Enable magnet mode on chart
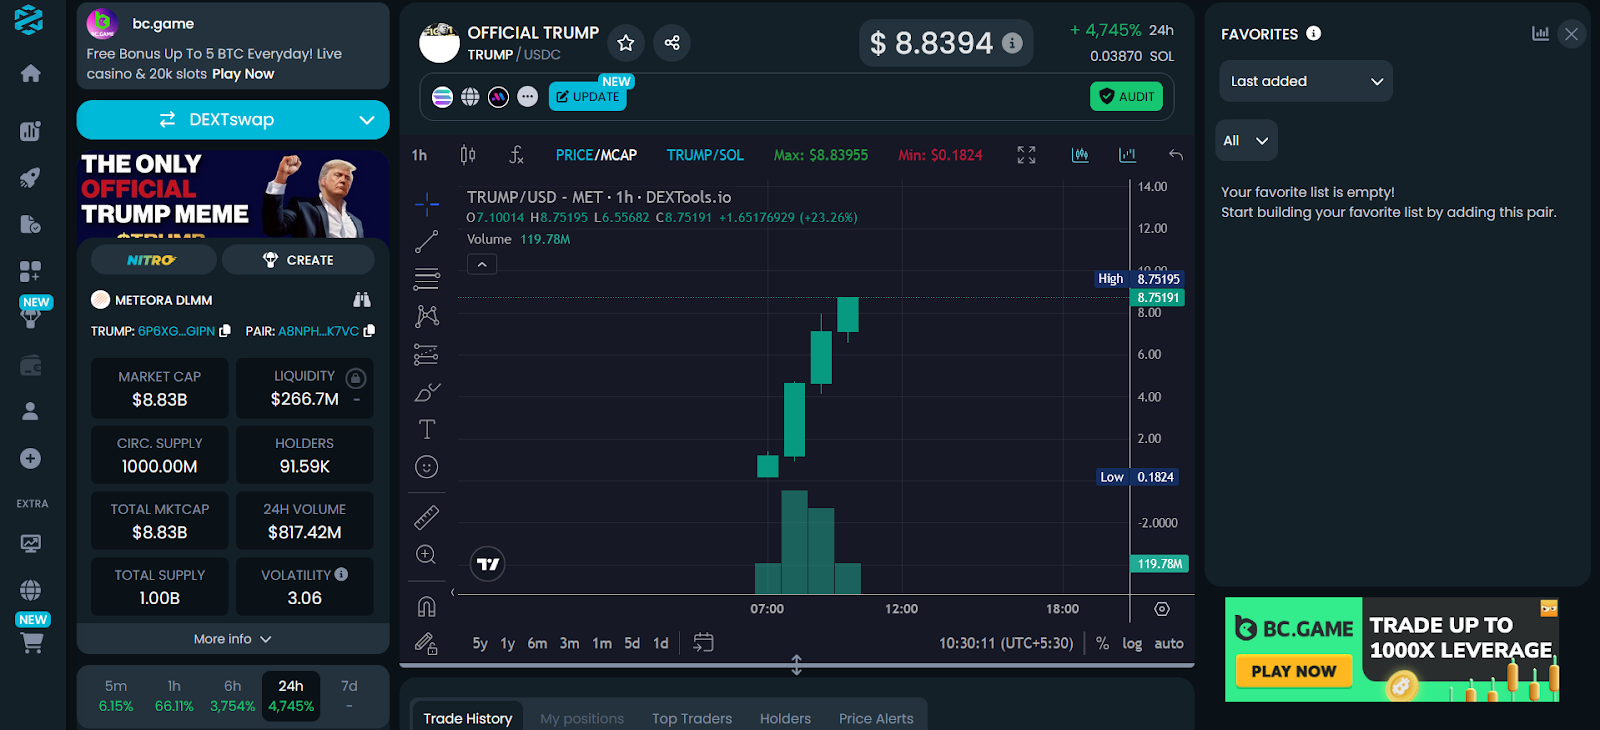The height and width of the screenshot is (730, 1600). (x=427, y=606)
